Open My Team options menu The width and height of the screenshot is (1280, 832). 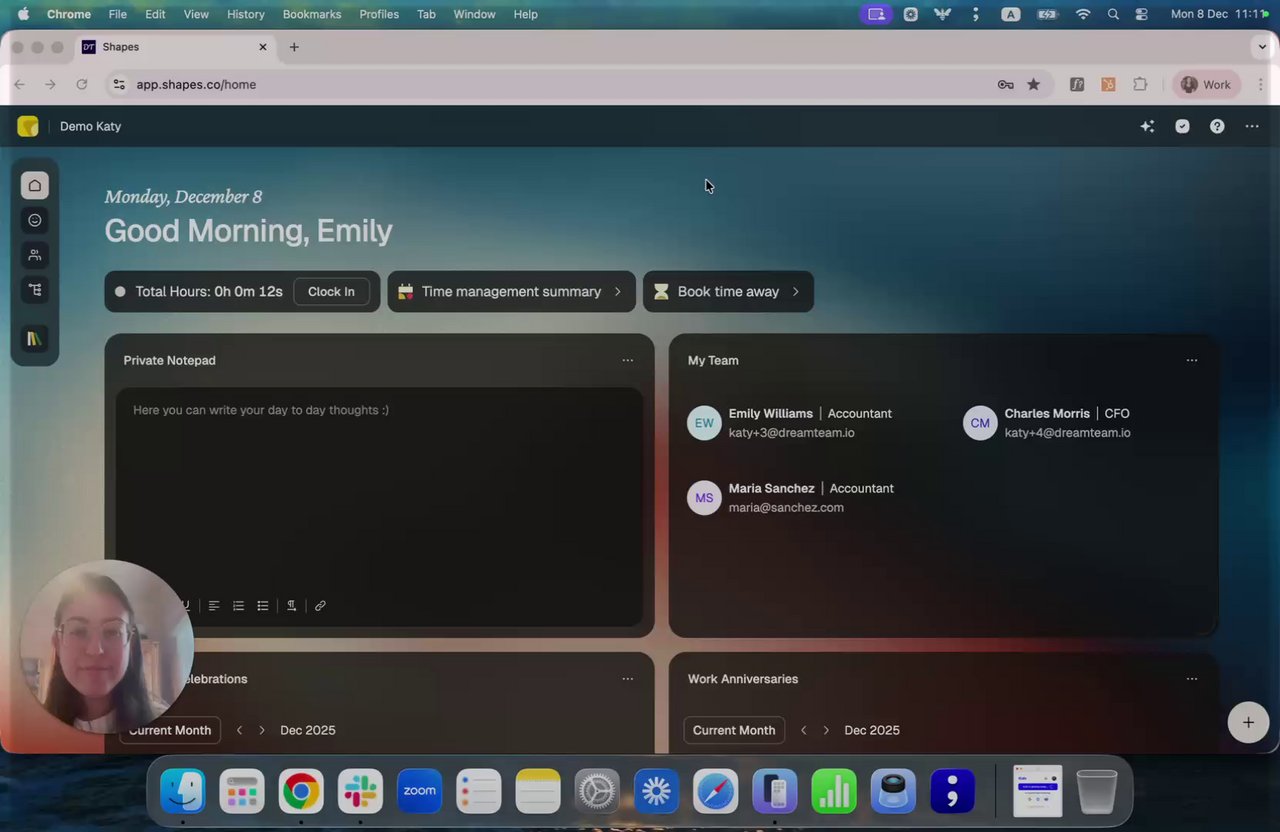pyautogui.click(x=1191, y=360)
